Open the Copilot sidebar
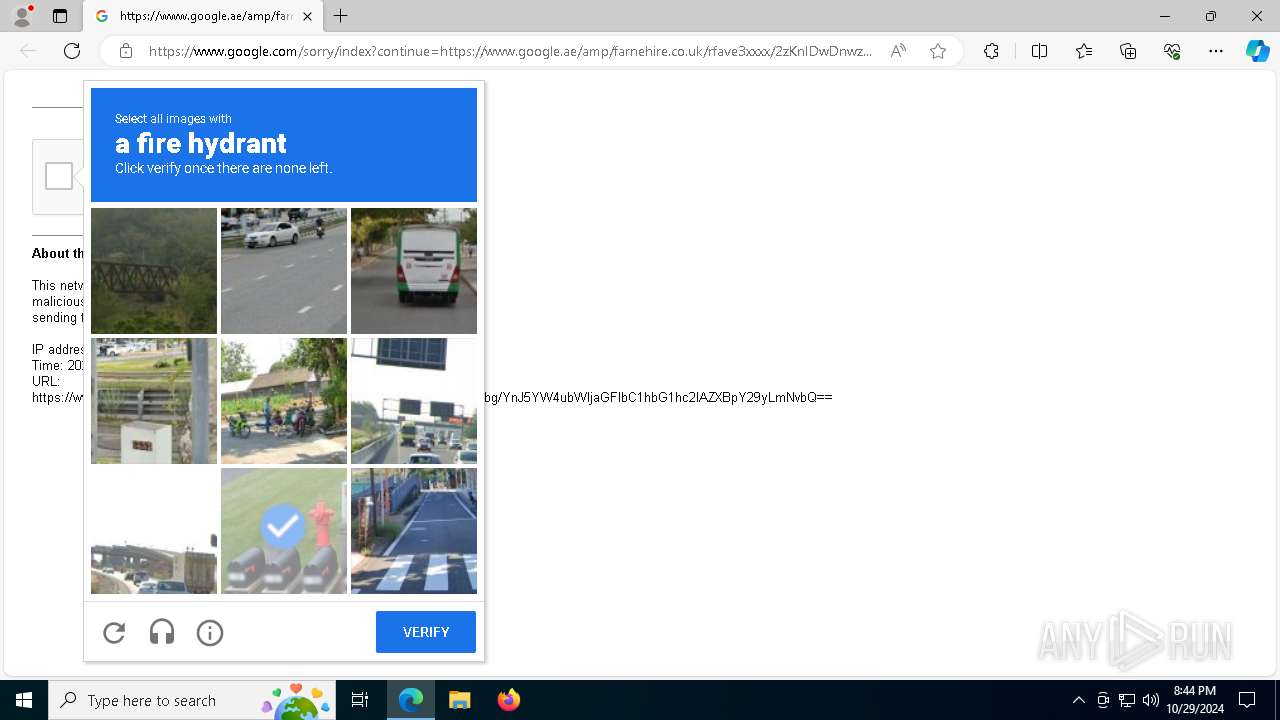 pyautogui.click(x=1257, y=51)
